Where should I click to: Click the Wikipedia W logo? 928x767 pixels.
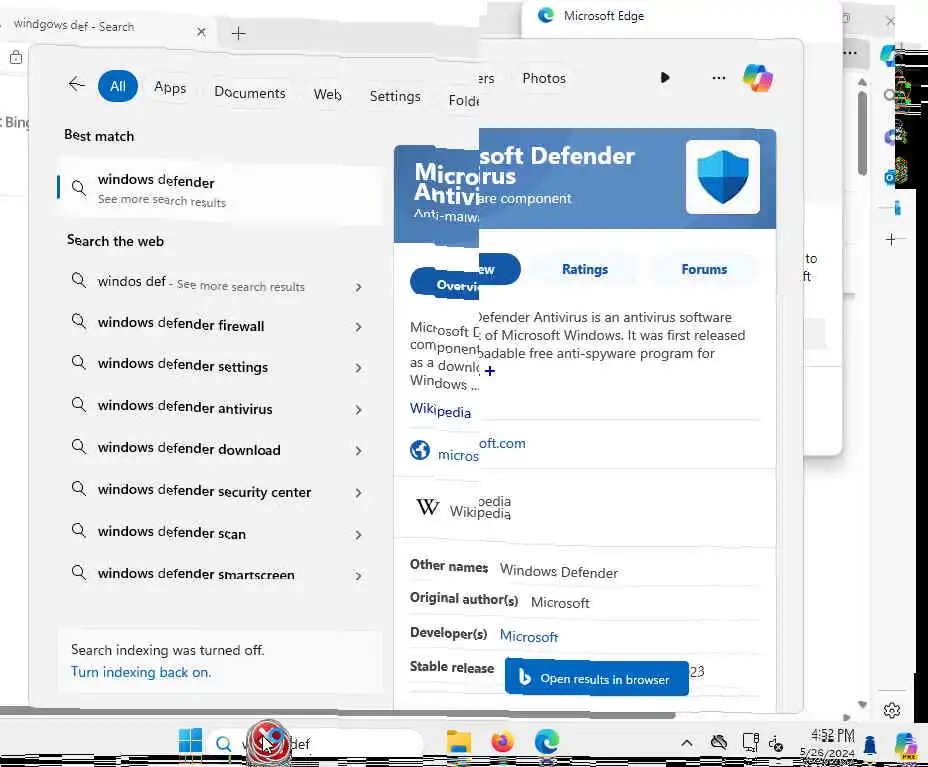tap(427, 507)
